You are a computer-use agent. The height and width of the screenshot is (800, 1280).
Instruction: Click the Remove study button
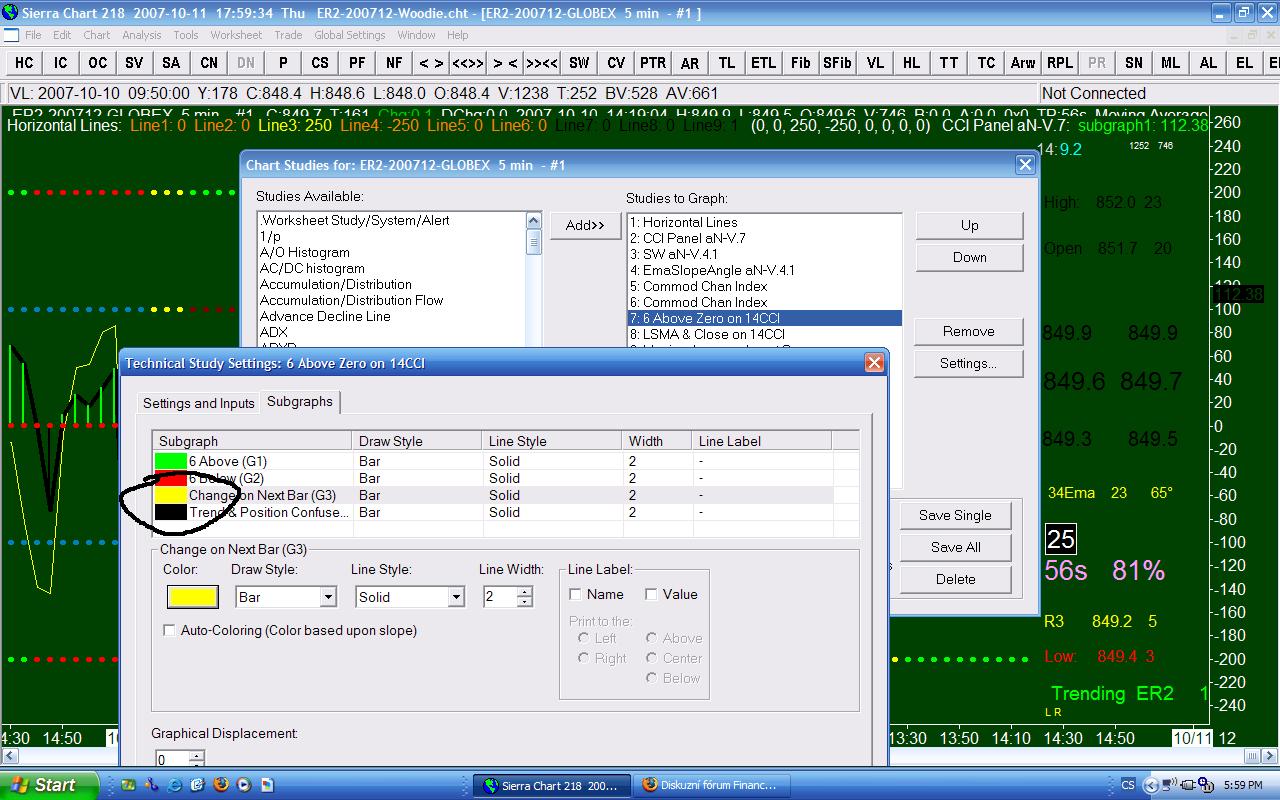[968, 331]
